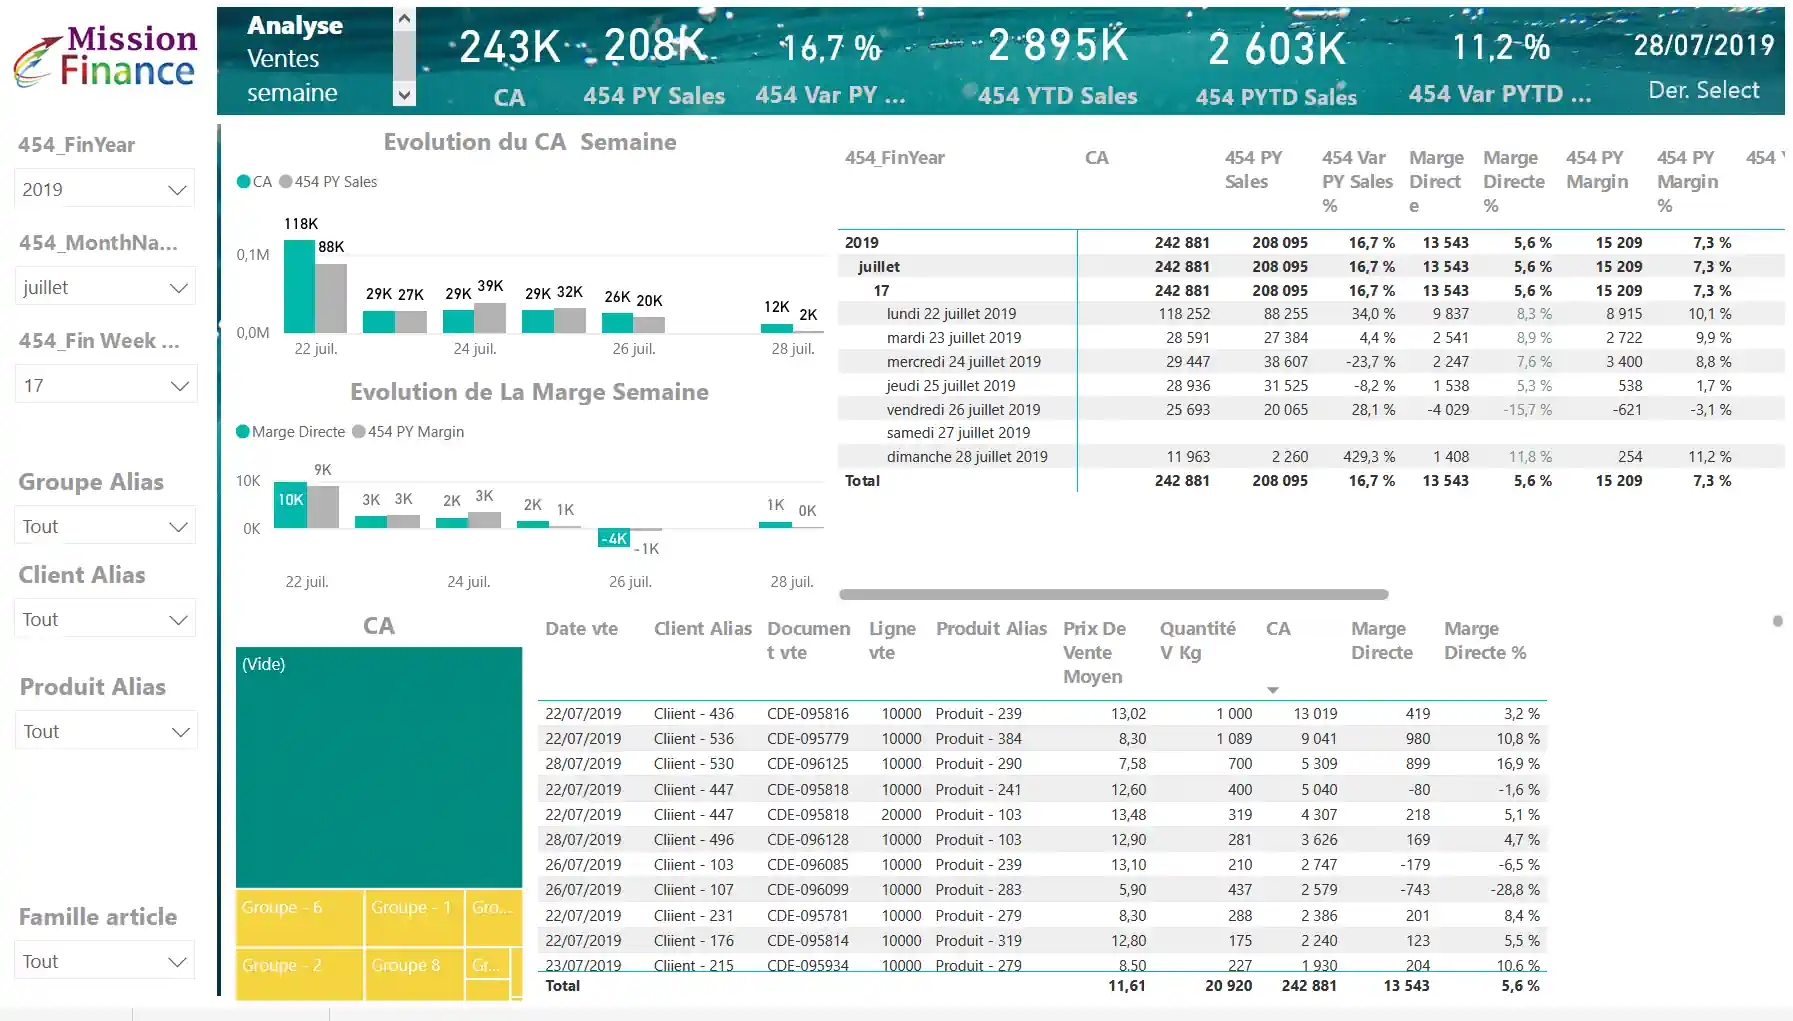
Task: Click document cell CDE-096128
Action: 807,840
